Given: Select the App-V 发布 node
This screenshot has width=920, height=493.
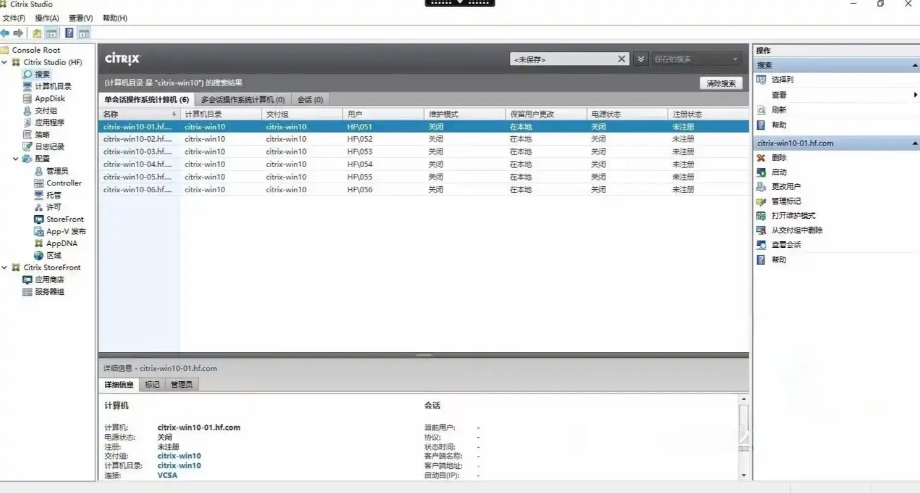Looking at the screenshot, I should 66,231.
